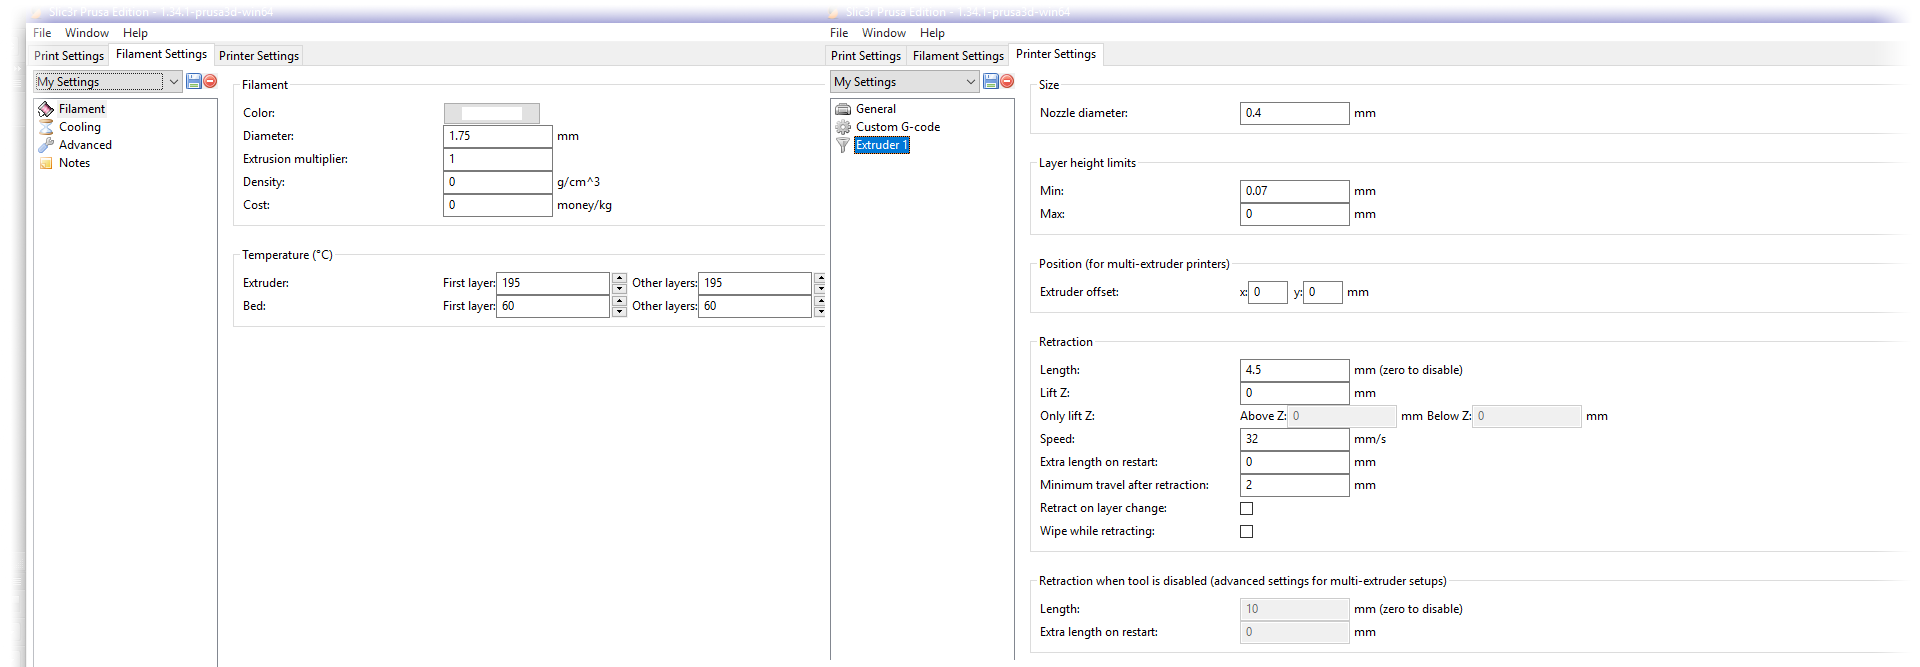The height and width of the screenshot is (667, 1920).
Task: Select the Advanced wrench item in the sidebar
Action: (85, 145)
